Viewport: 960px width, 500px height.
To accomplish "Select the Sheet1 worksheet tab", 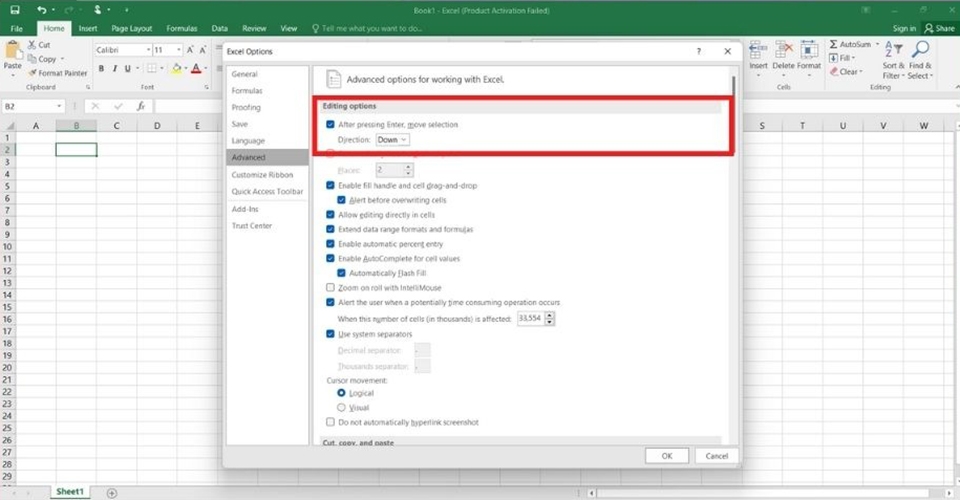I will (x=70, y=492).
